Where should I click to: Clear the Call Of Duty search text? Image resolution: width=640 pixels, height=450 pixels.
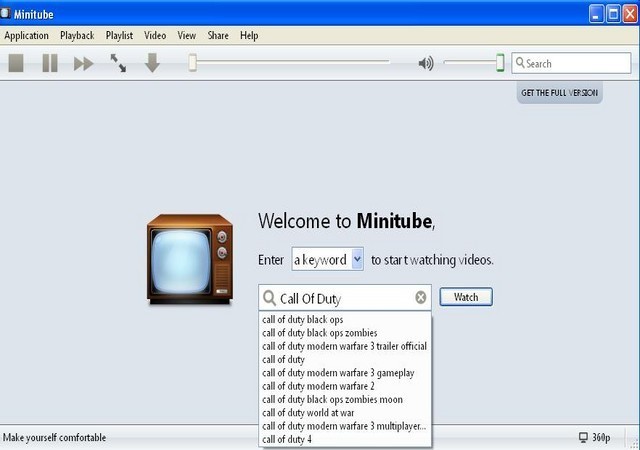(421, 297)
